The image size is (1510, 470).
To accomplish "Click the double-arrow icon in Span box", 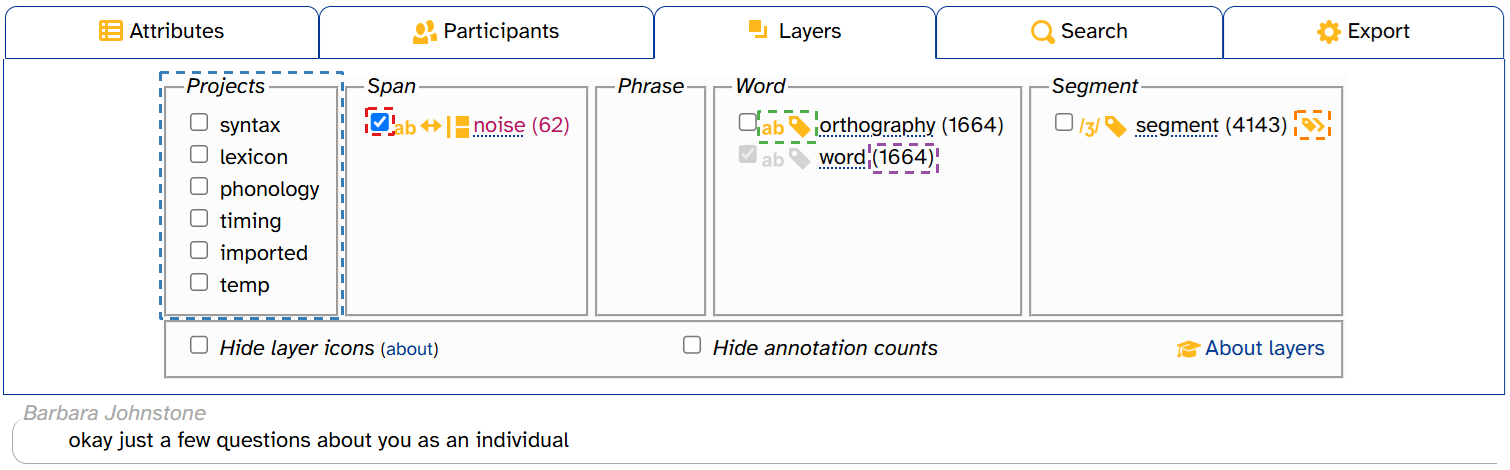I will [430, 126].
